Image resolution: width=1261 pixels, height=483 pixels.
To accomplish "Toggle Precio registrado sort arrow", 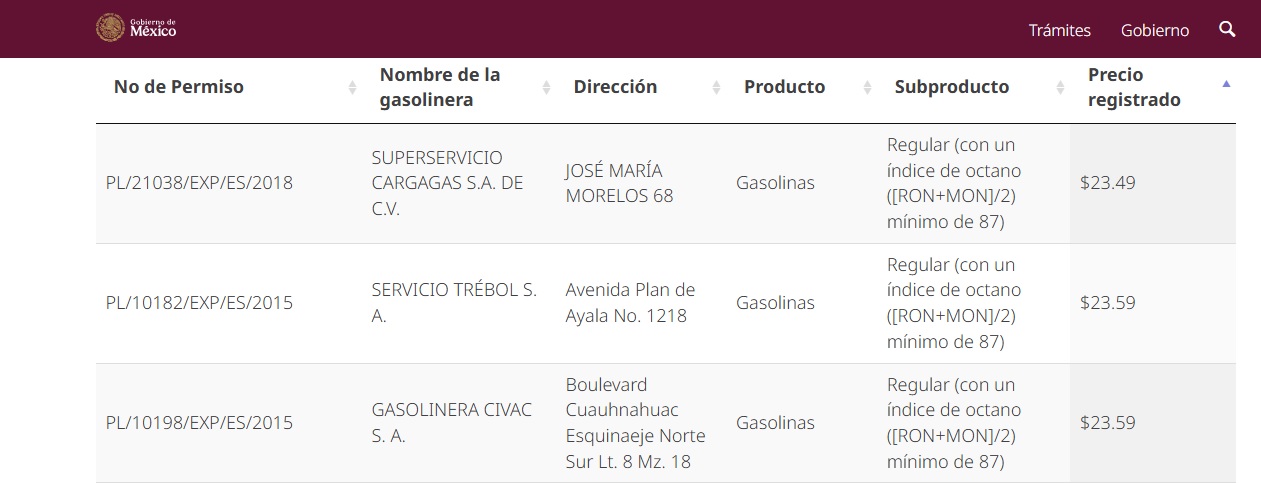I will click(x=1226, y=84).
